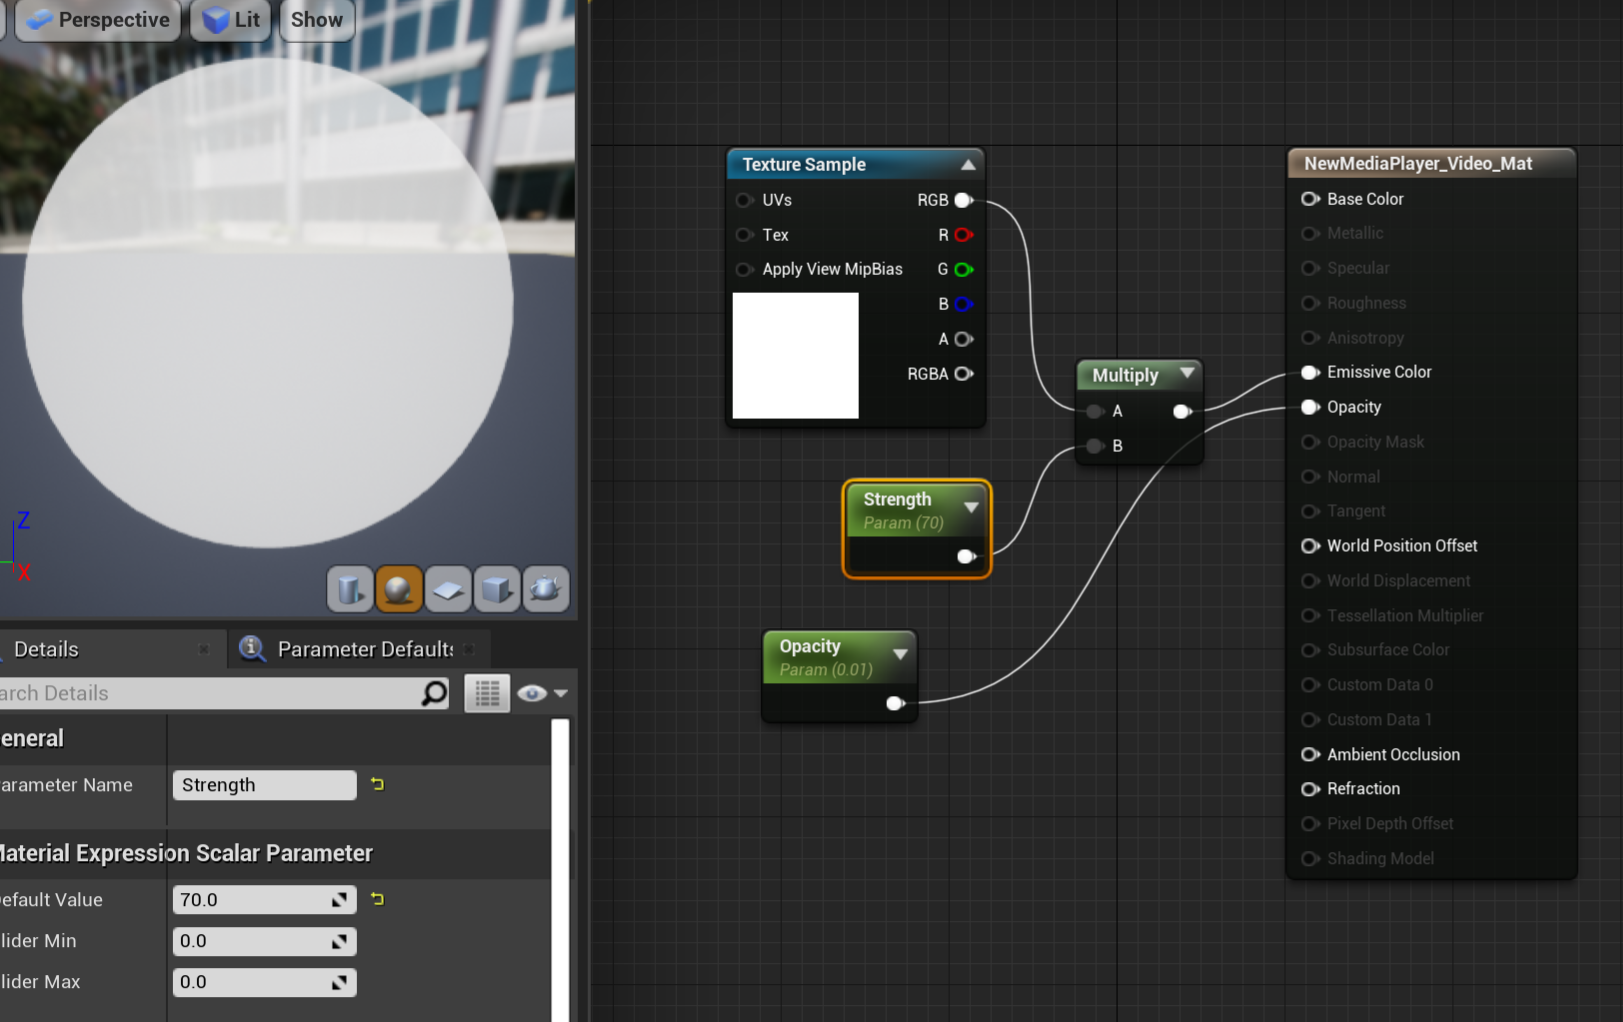1623x1022 pixels.
Task: Select the NewMediaPlayer_Video_Mat node header
Action: coord(1431,163)
